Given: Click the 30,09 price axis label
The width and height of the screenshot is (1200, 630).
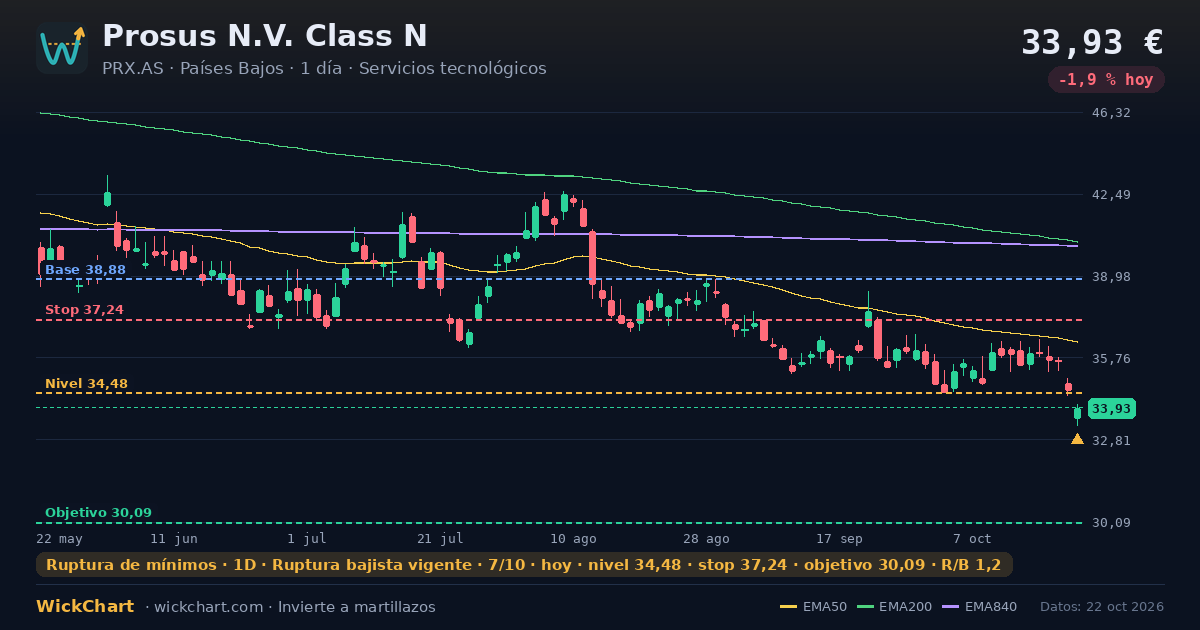Looking at the screenshot, I should 1111,523.
